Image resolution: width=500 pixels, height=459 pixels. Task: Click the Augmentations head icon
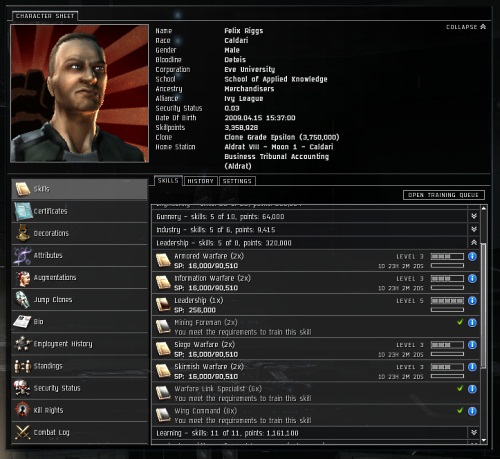click(23, 278)
